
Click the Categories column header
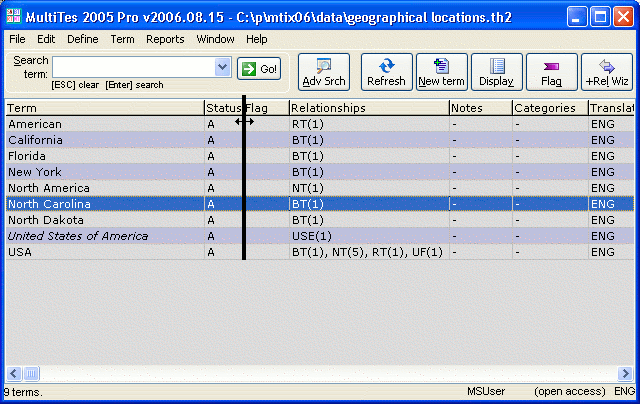tap(550, 108)
